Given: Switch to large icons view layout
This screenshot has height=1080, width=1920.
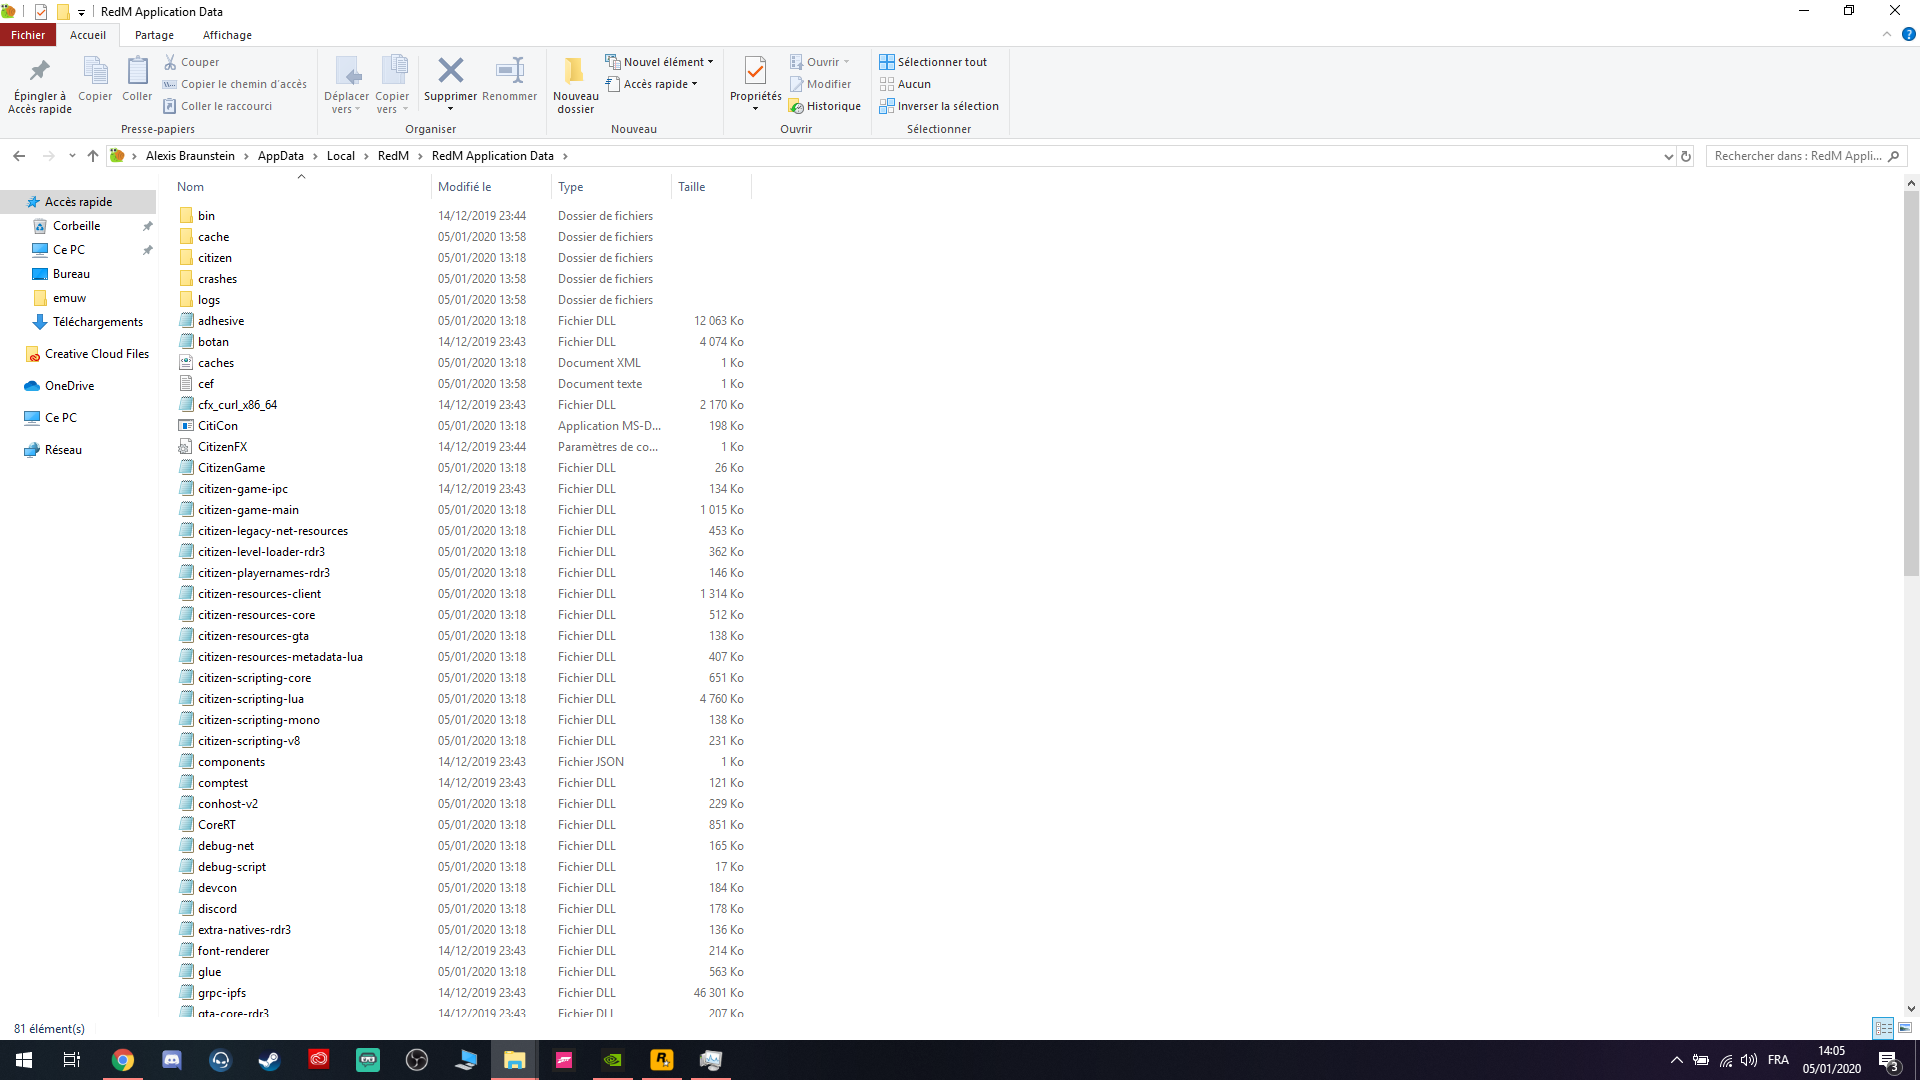Looking at the screenshot, I should point(1905,1028).
